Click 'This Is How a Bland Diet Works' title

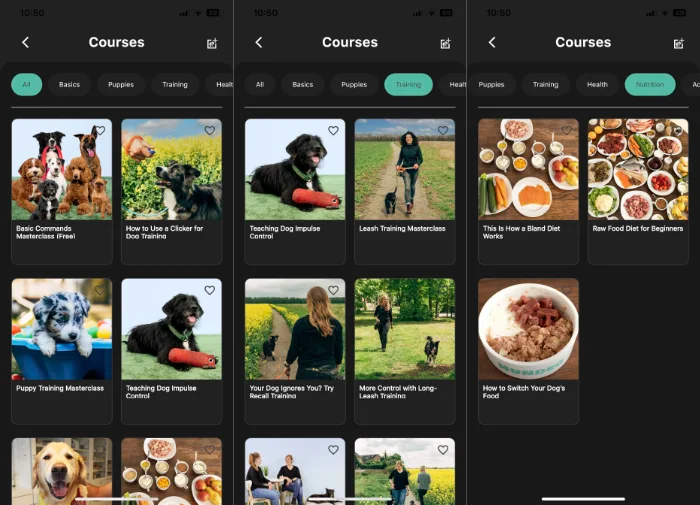coord(521,232)
